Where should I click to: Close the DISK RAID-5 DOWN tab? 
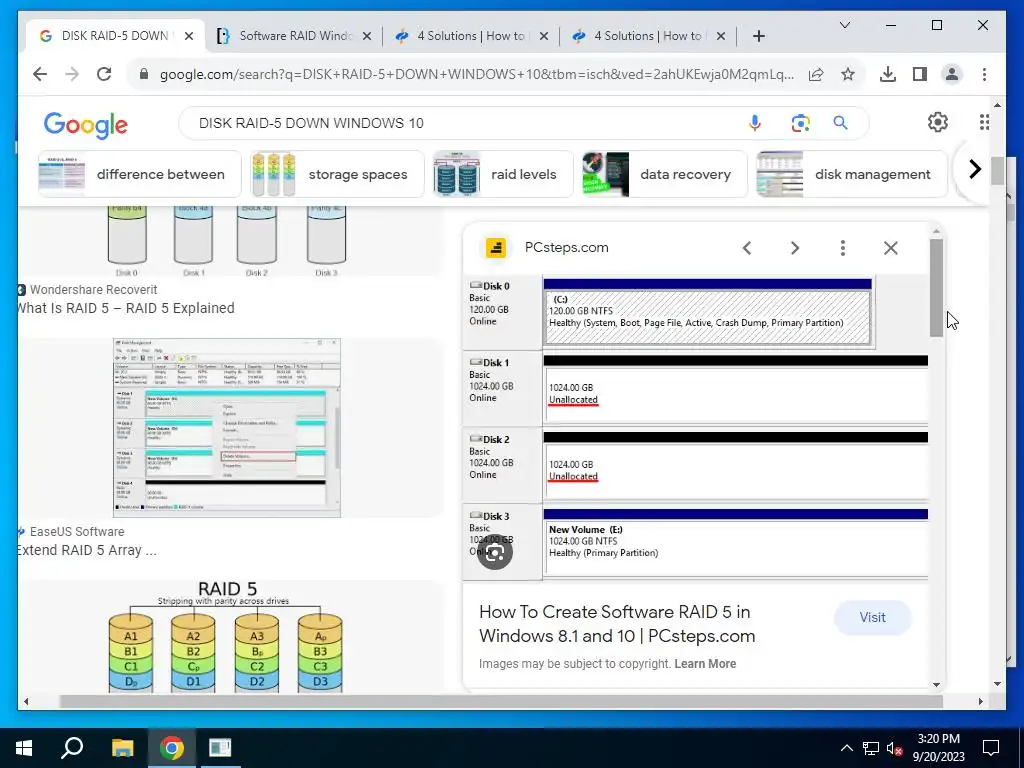[x=189, y=37]
